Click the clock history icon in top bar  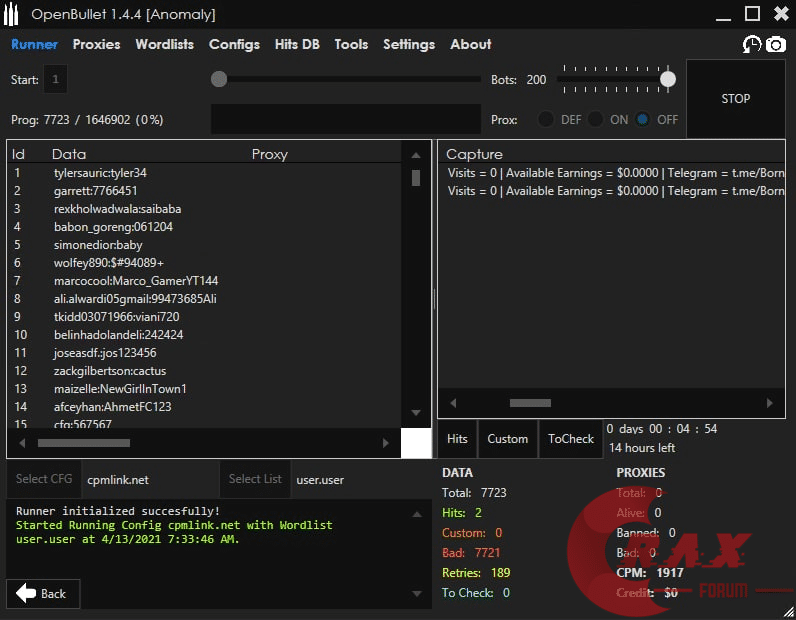(x=752, y=44)
